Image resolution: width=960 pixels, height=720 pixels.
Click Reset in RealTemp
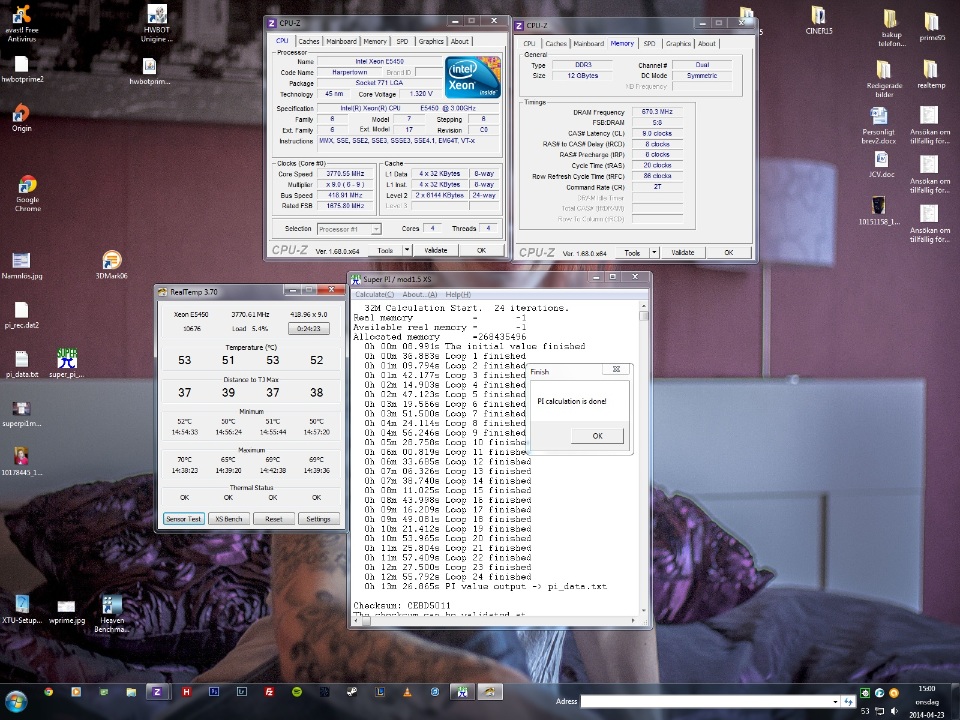(274, 519)
